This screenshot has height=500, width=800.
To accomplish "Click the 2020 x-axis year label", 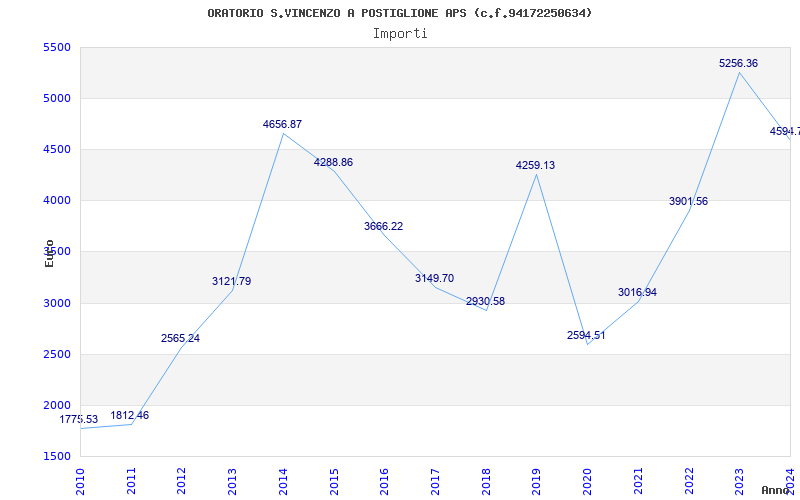I will point(587,481).
